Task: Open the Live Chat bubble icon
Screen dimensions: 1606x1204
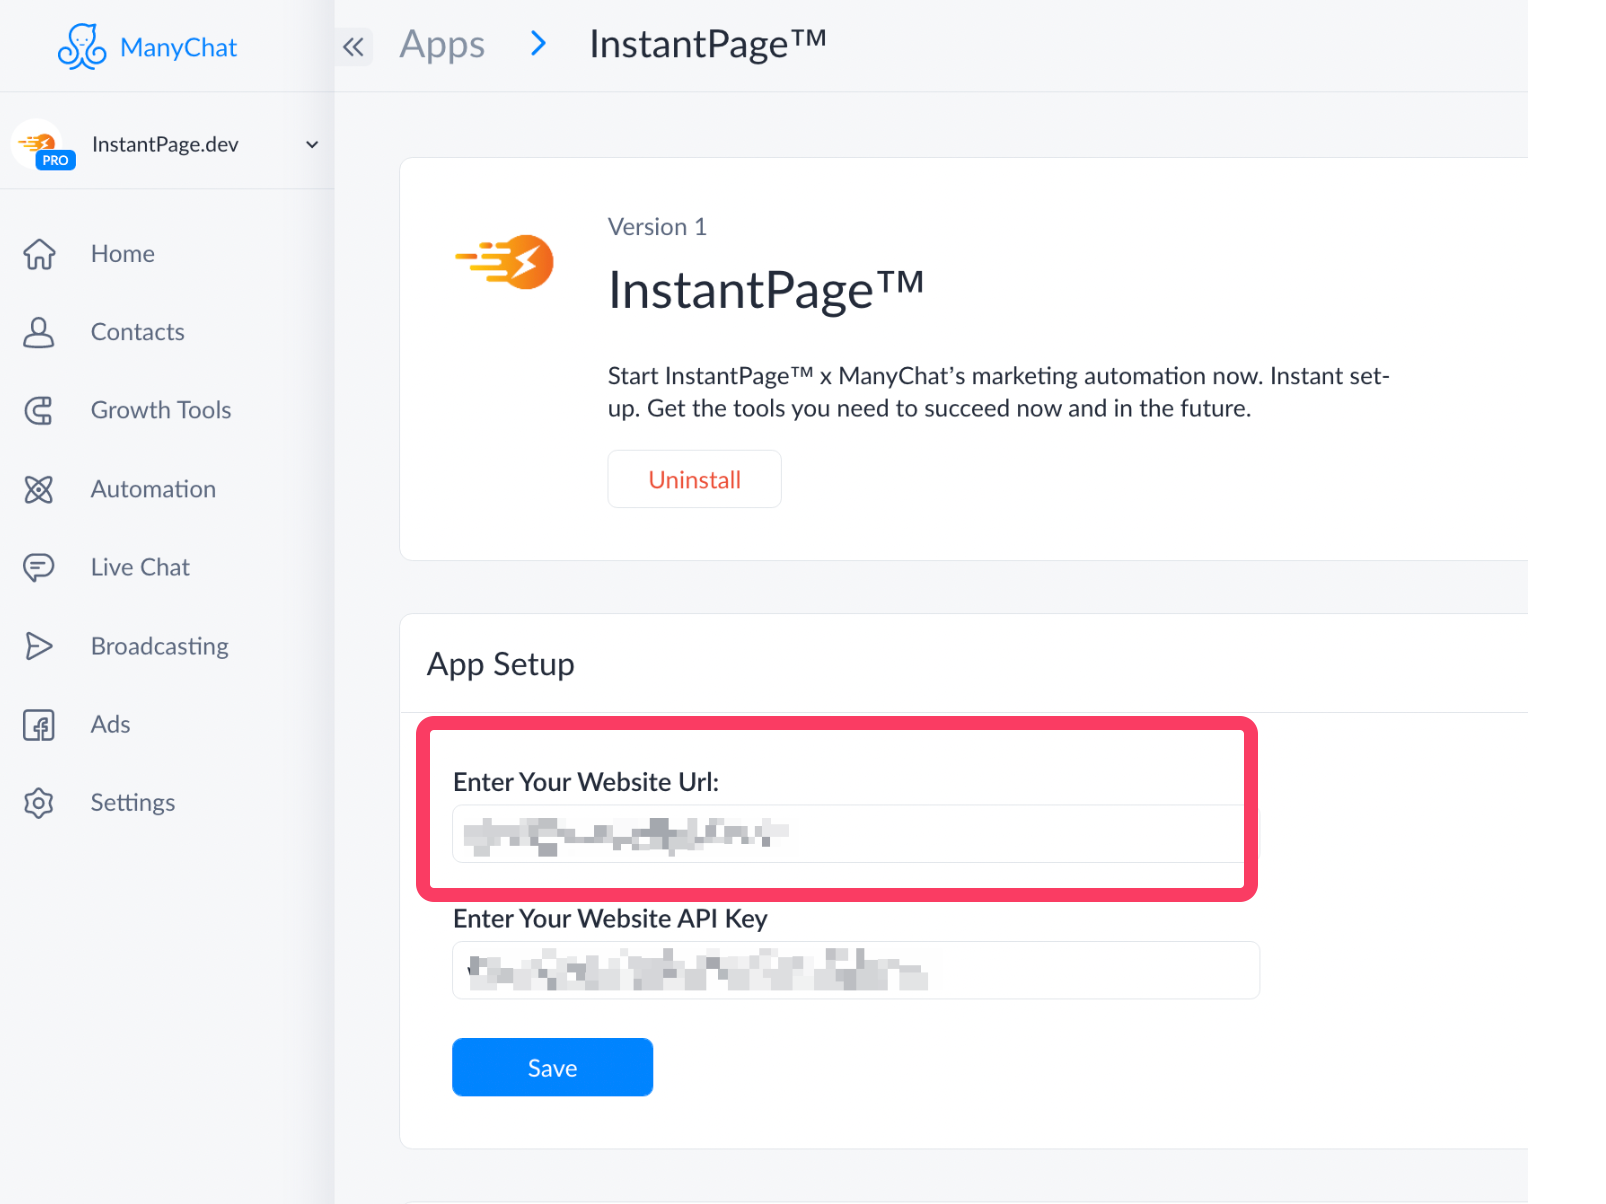Action: click(x=39, y=567)
